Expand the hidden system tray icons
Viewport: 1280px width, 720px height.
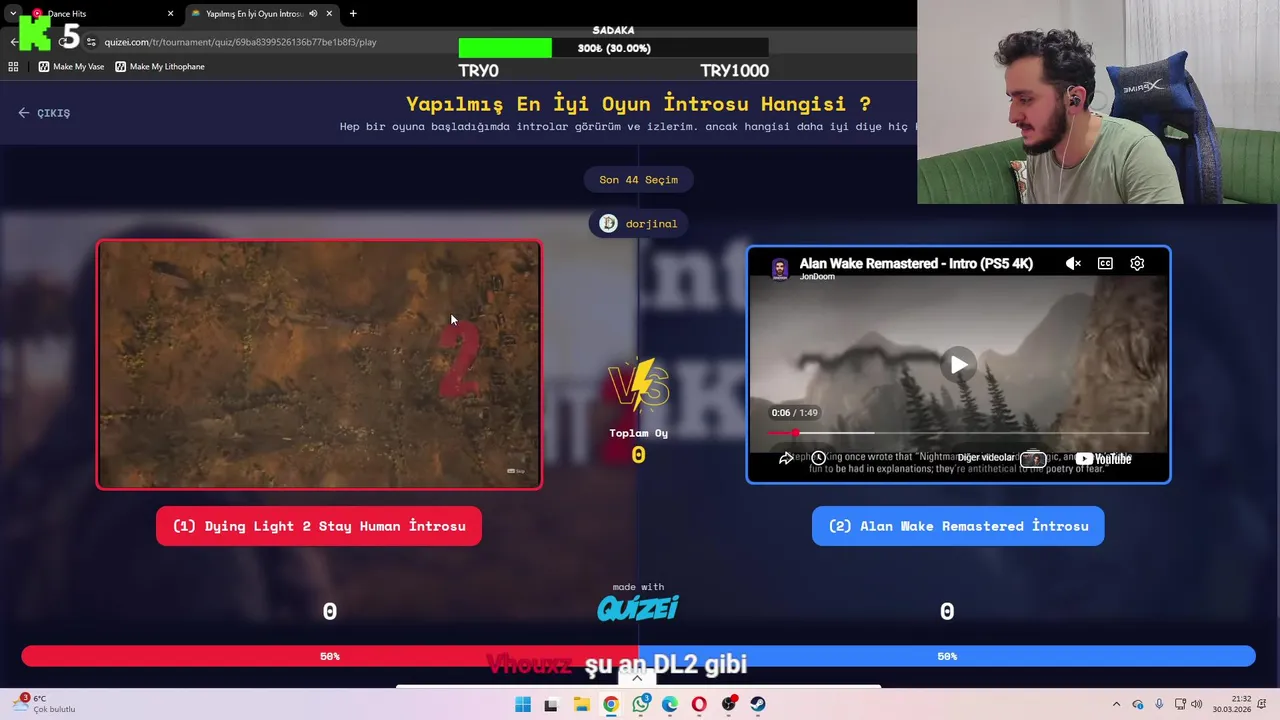pyautogui.click(x=1116, y=705)
